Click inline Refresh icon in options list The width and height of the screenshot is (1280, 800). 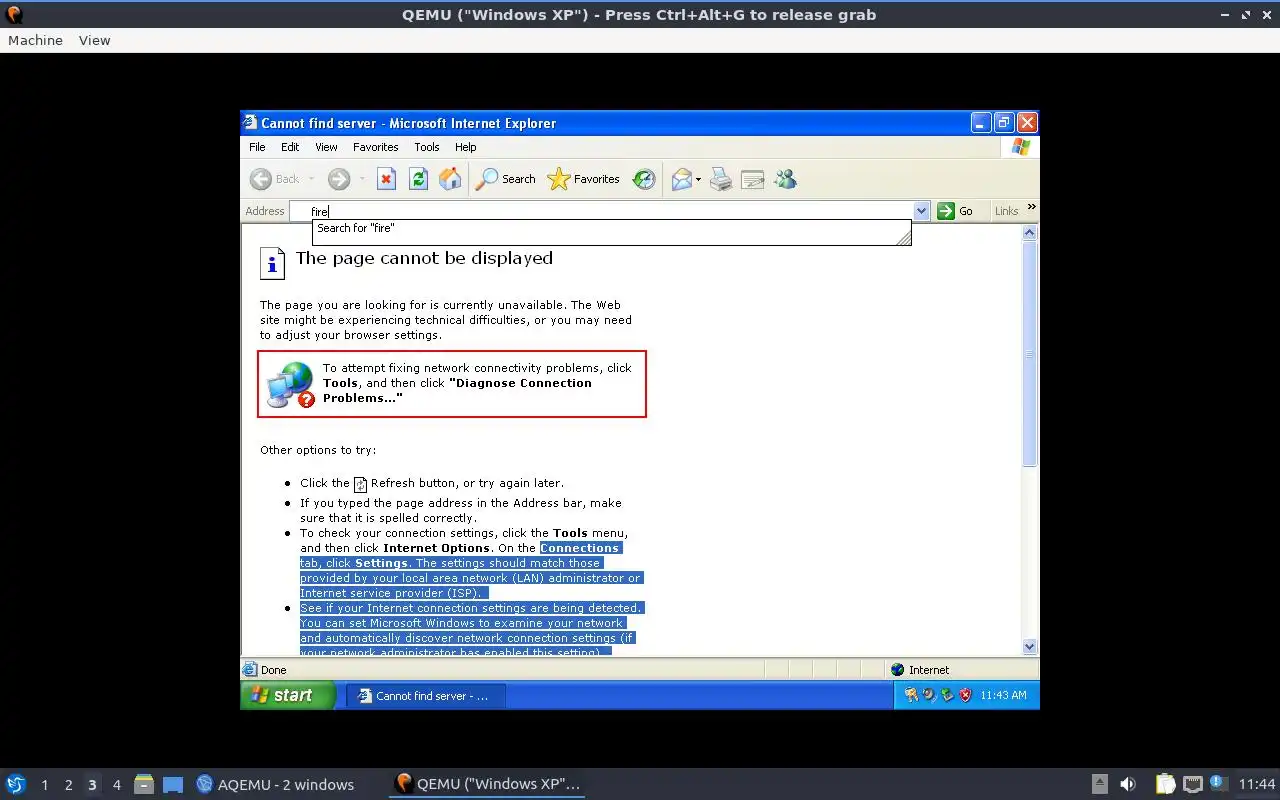(361, 484)
